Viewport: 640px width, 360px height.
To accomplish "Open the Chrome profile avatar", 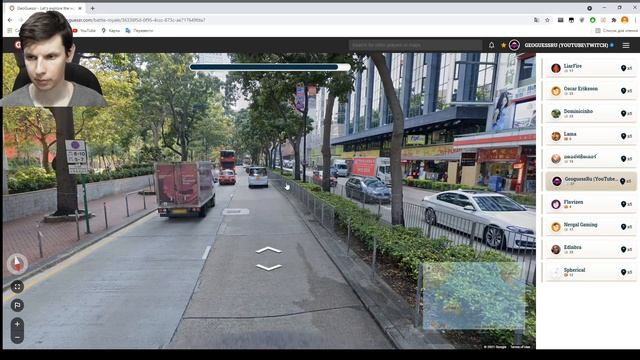I will click(x=624, y=20).
